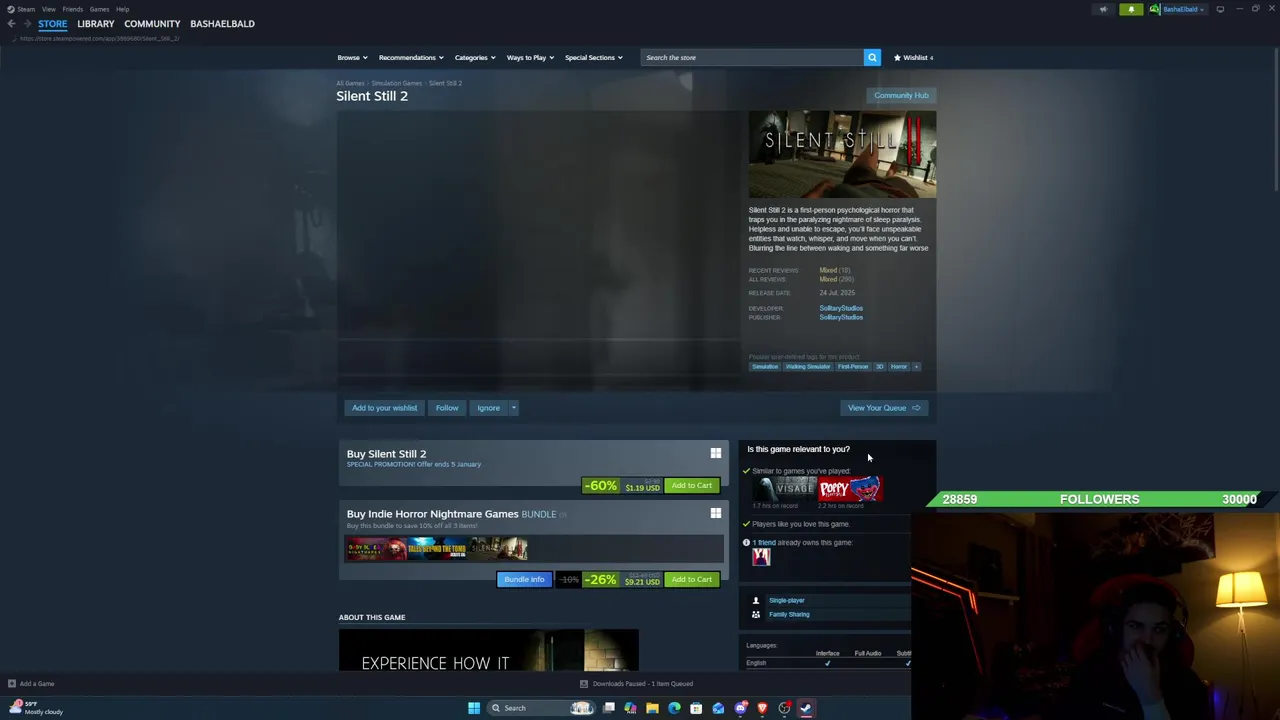Screen dimensions: 1280x720
Task: Open the BASHAELBALD profile tab
Action: 222,23
